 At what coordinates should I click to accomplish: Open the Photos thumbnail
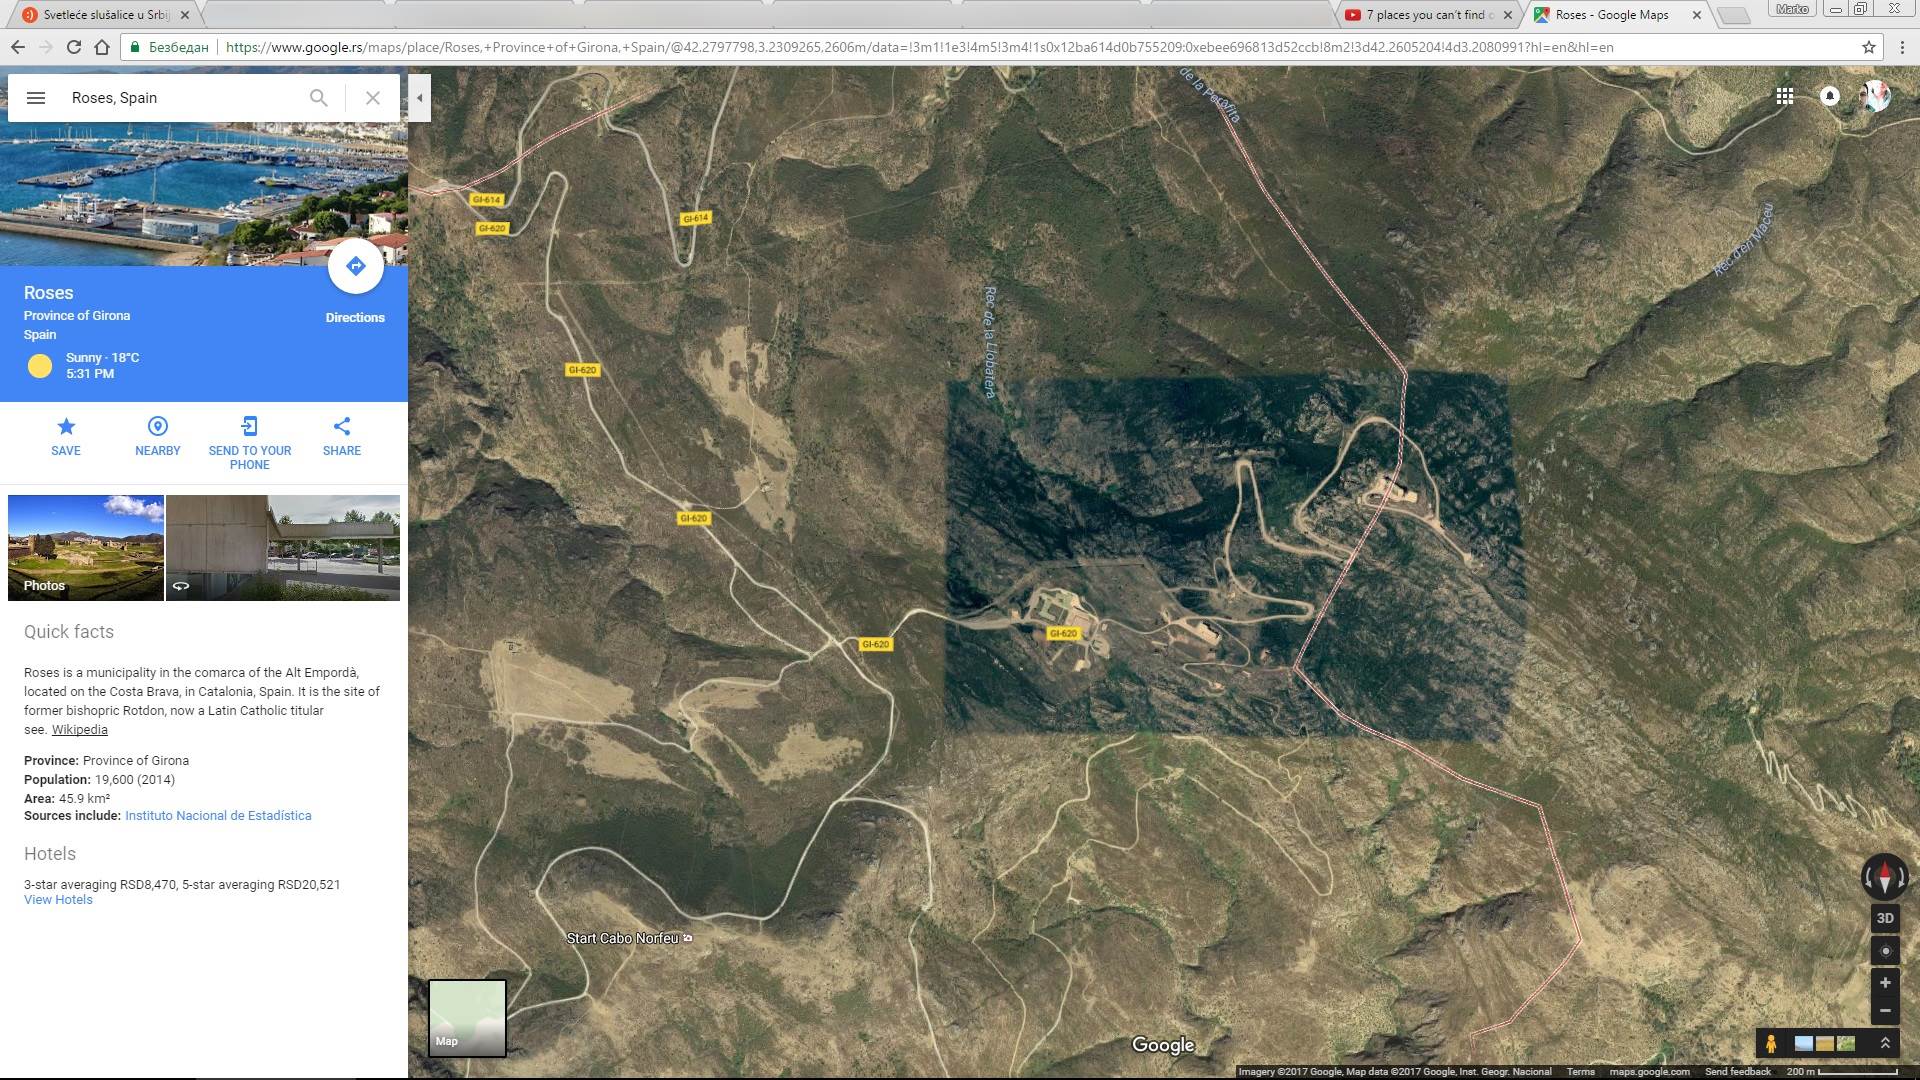click(x=86, y=548)
